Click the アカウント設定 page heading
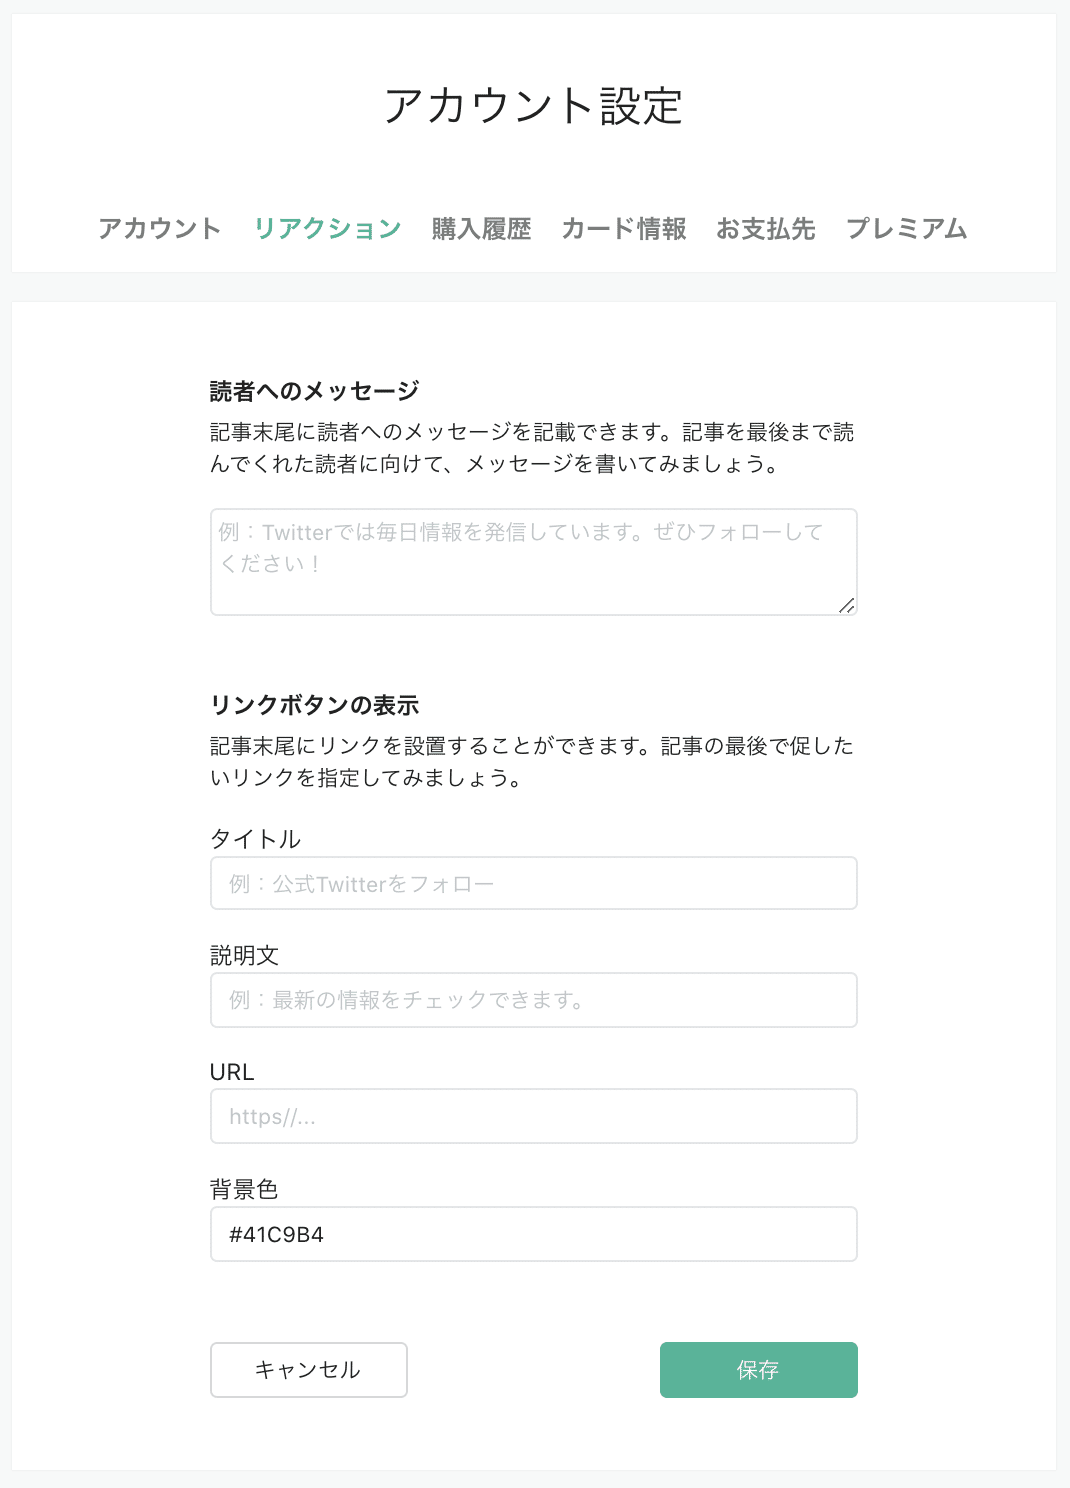 (x=535, y=104)
